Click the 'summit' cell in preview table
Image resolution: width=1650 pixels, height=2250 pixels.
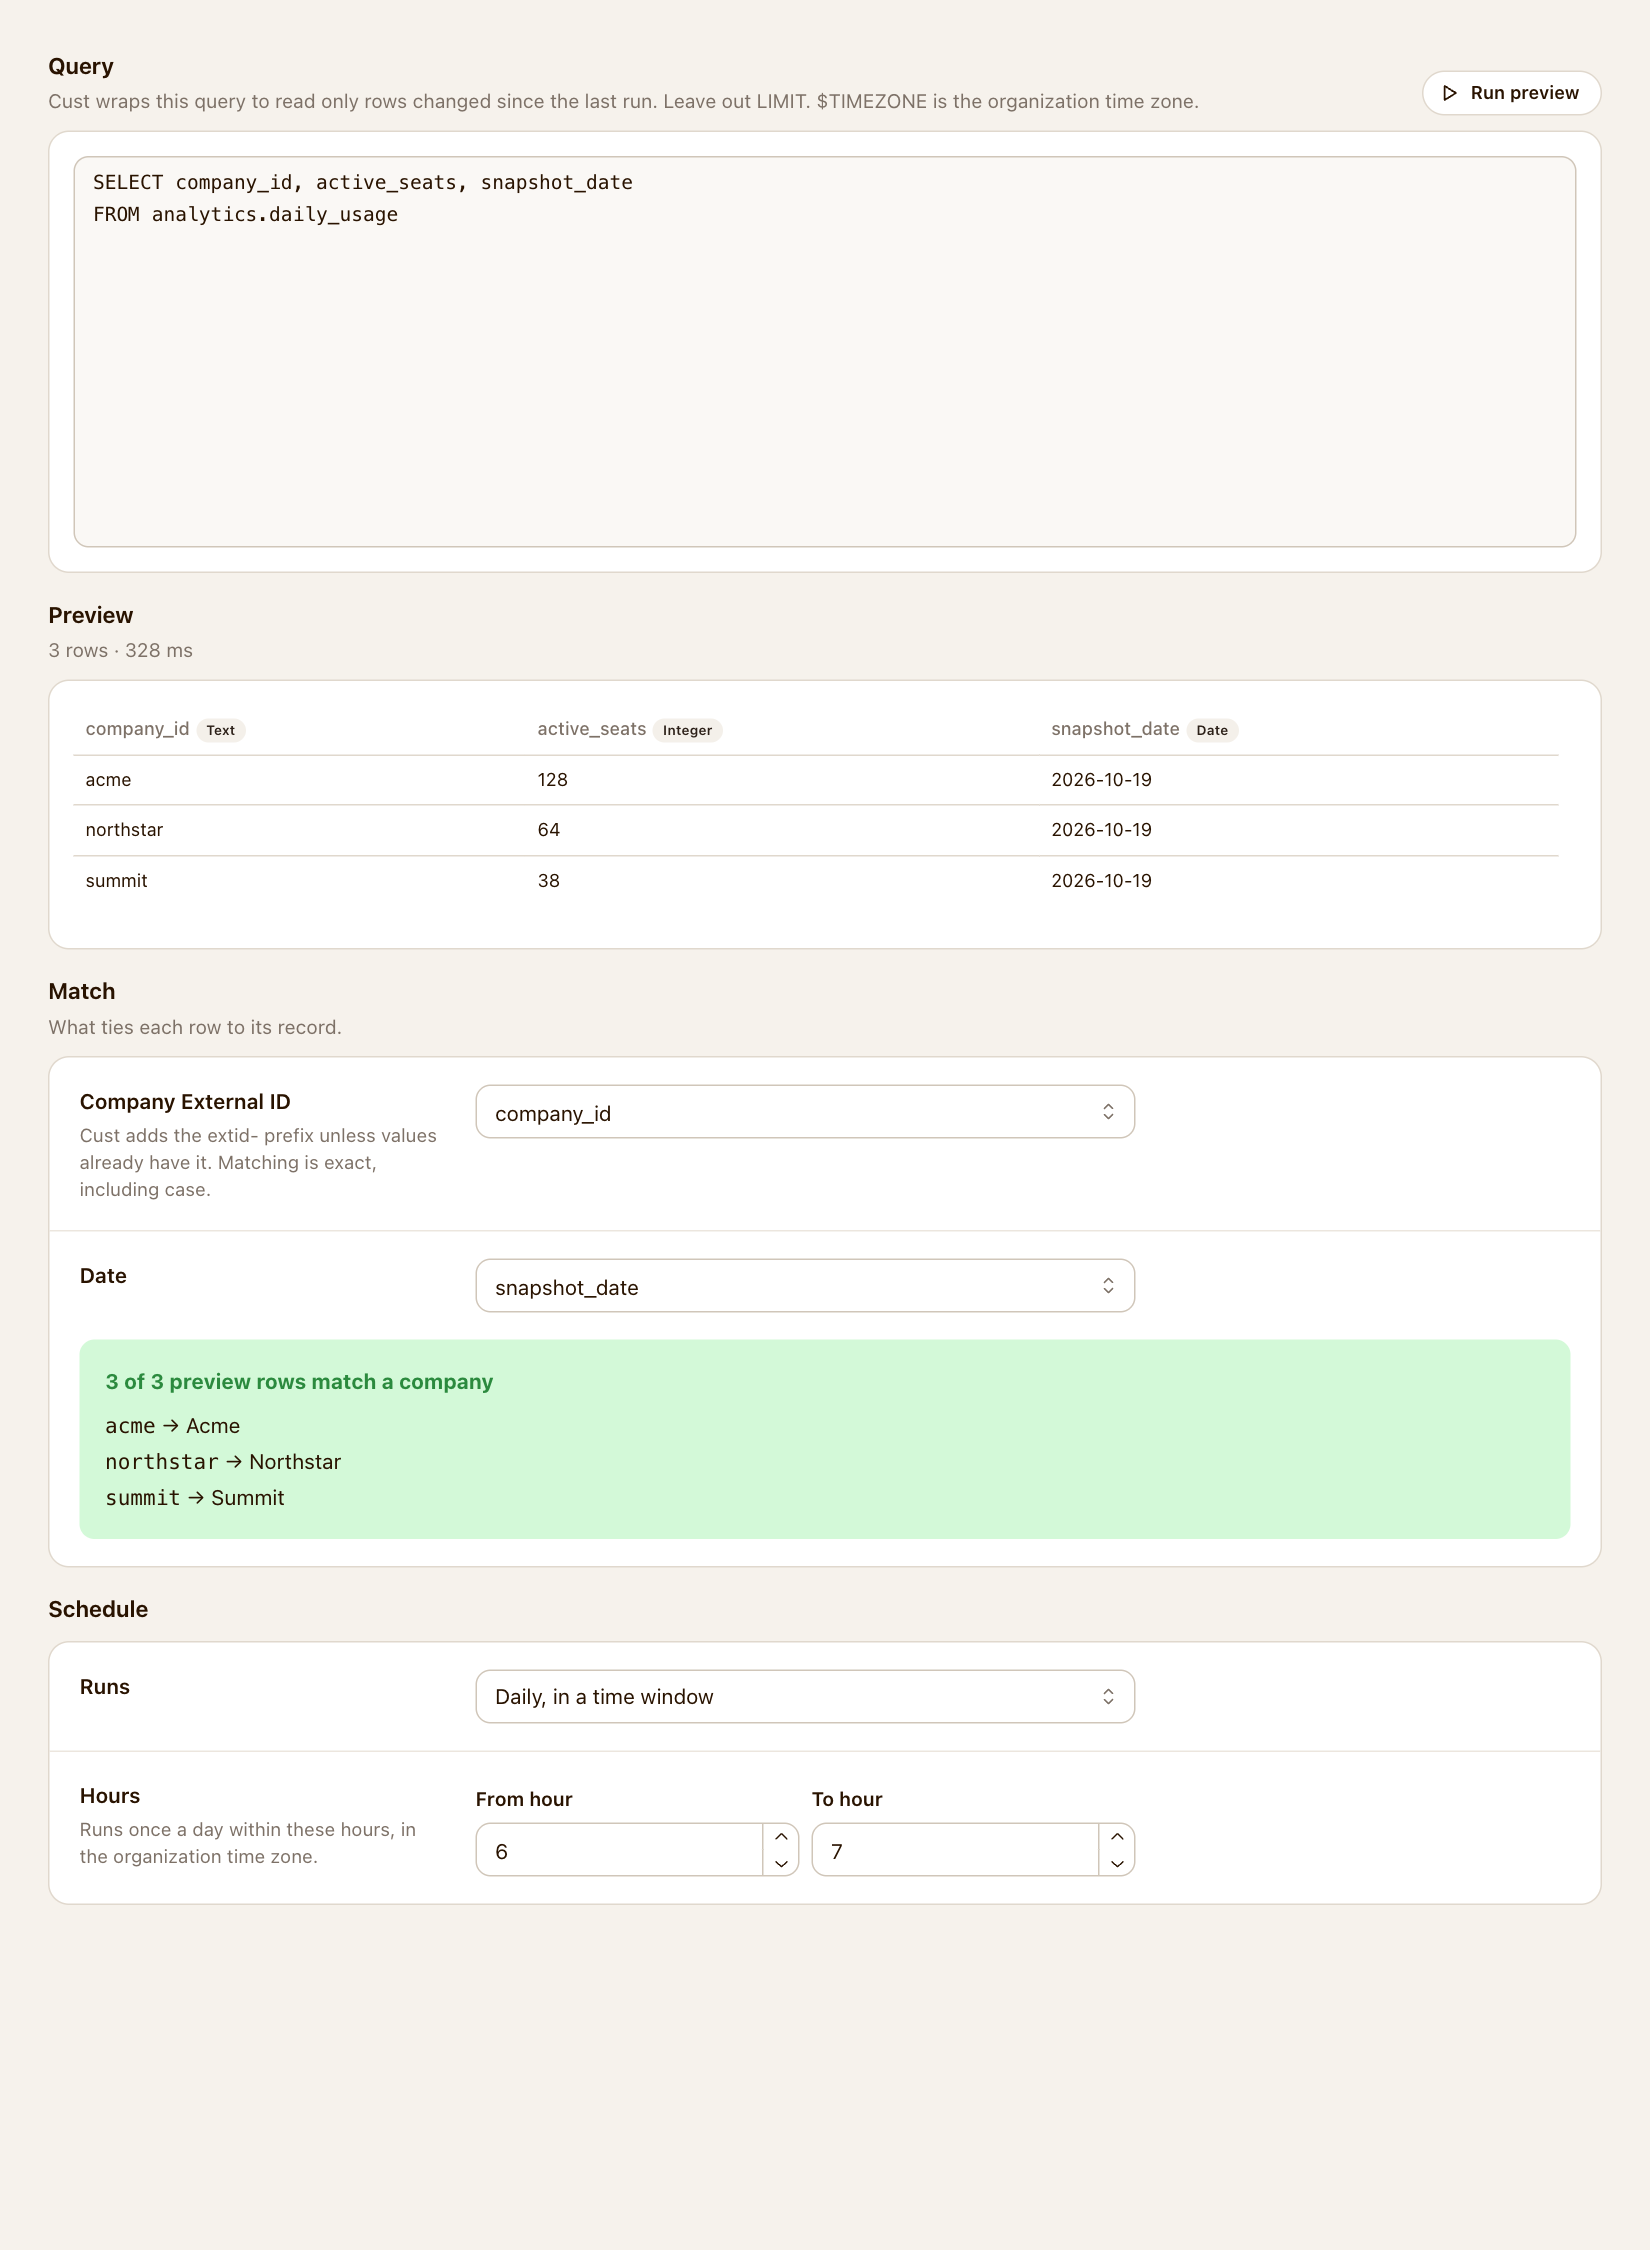(116, 881)
